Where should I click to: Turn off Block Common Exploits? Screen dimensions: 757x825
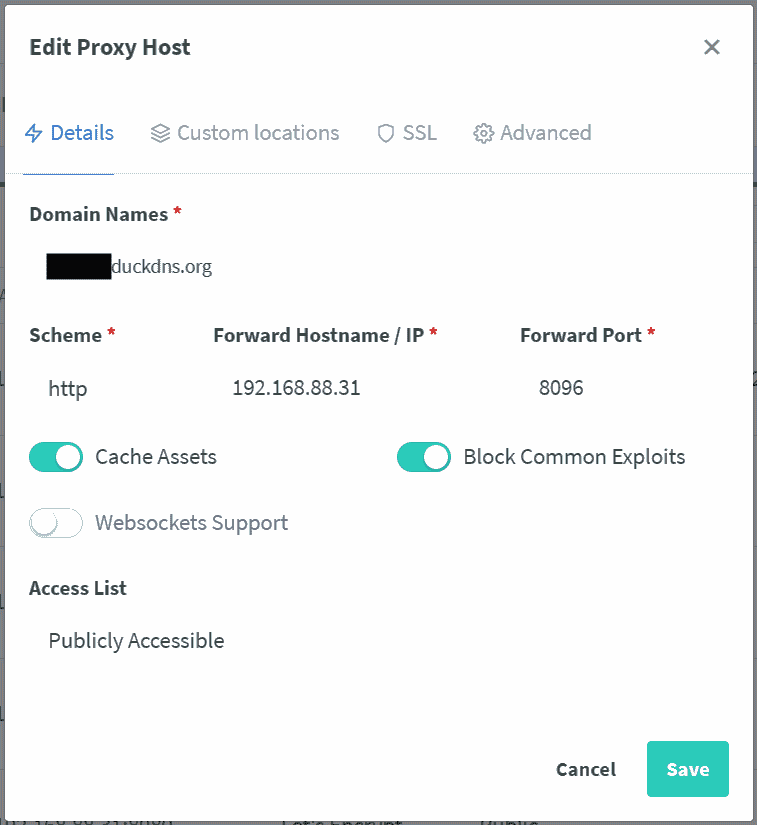click(x=424, y=458)
